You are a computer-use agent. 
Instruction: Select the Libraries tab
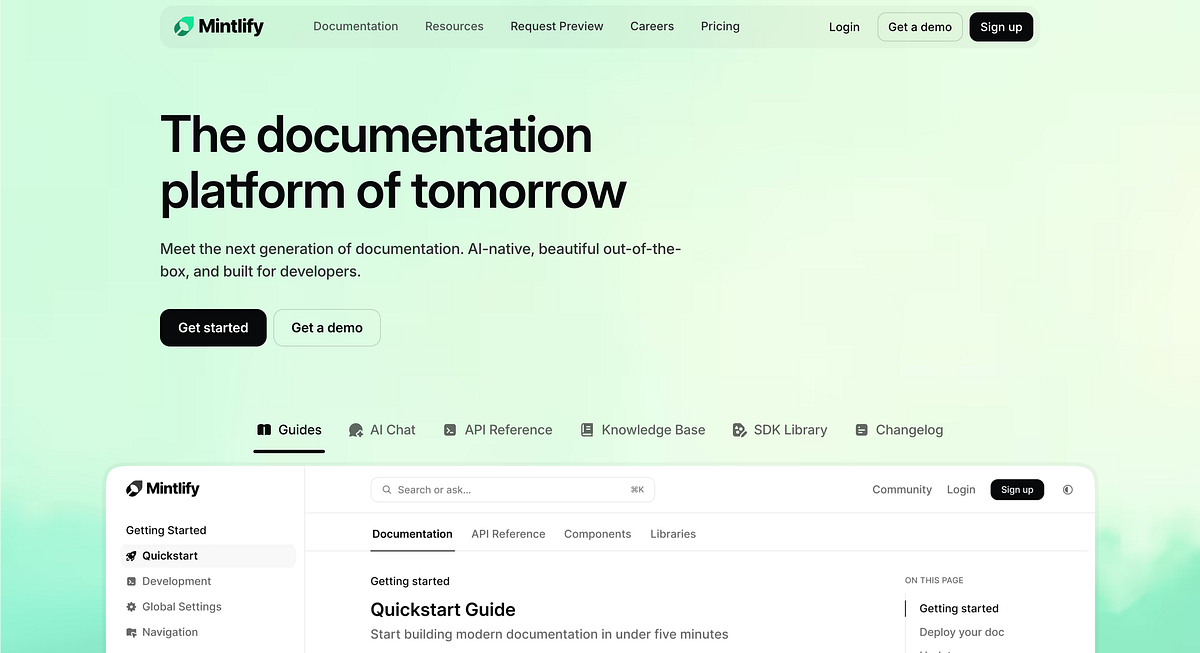pyautogui.click(x=673, y=534)
